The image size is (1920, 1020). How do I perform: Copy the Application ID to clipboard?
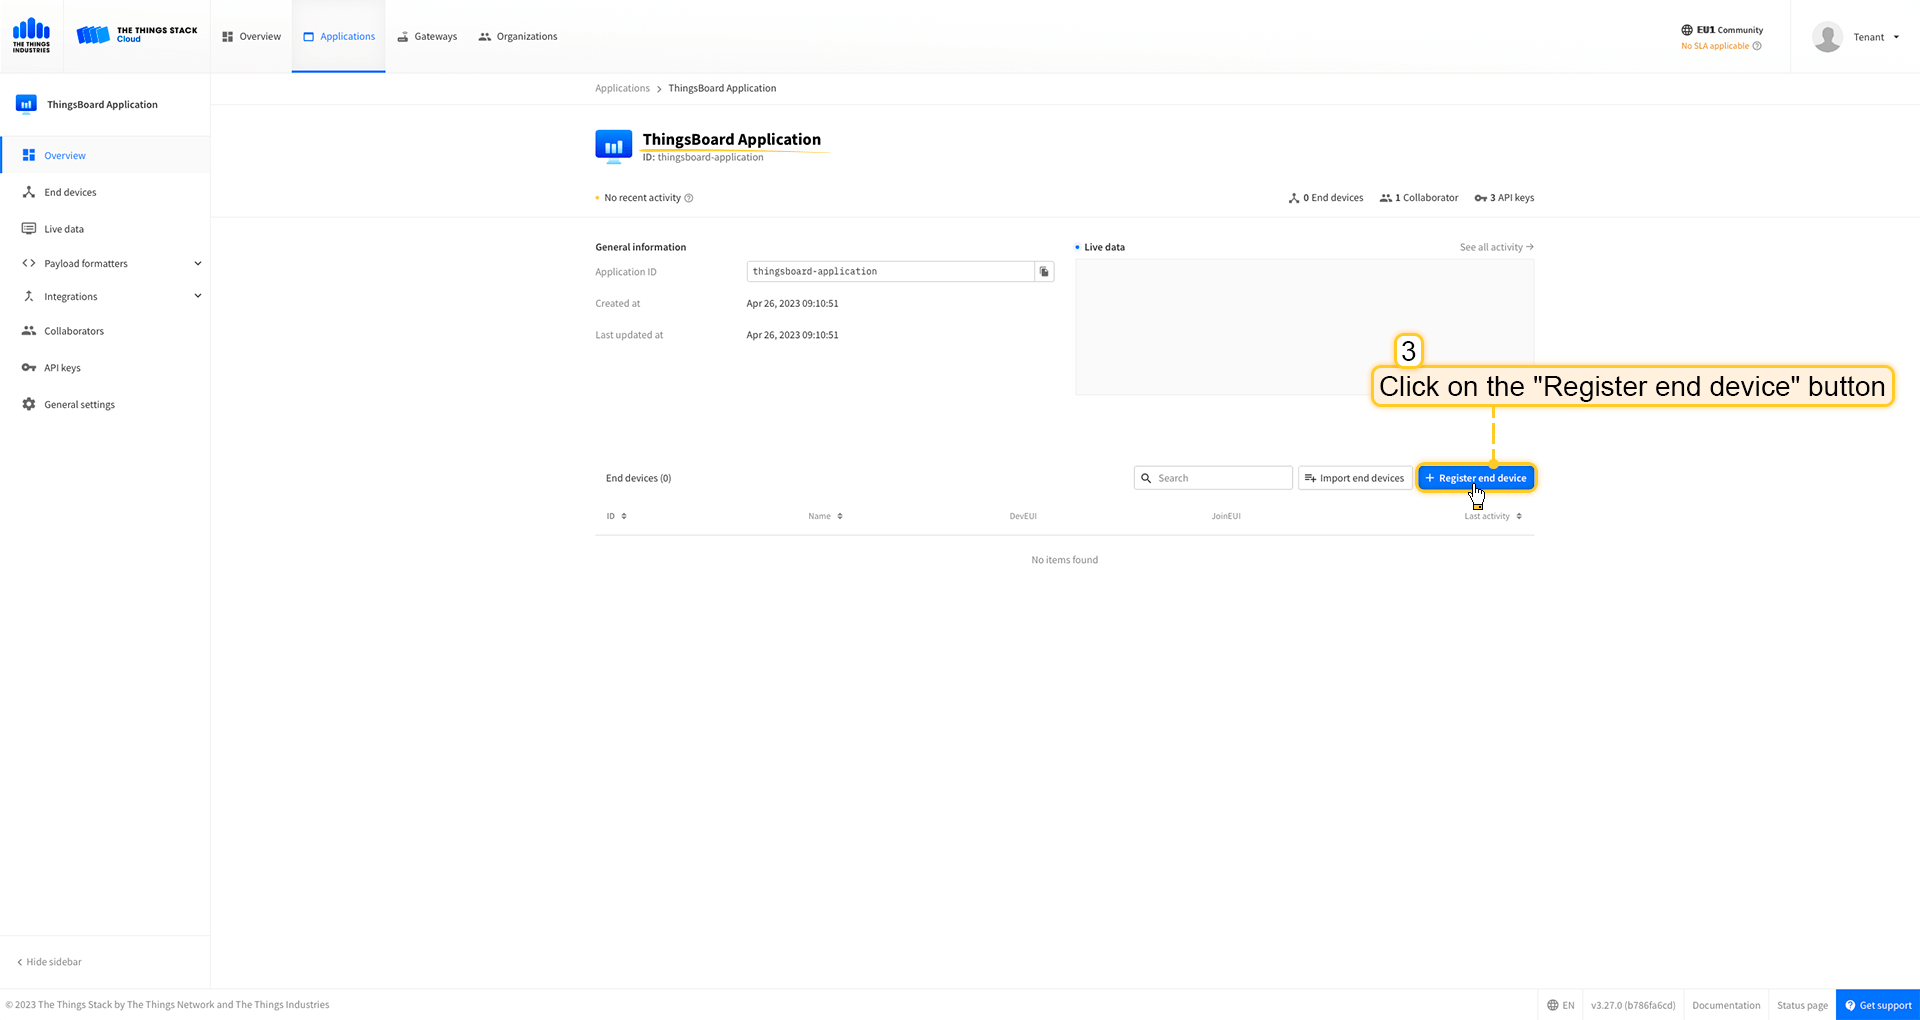(x=1044, y=272)
